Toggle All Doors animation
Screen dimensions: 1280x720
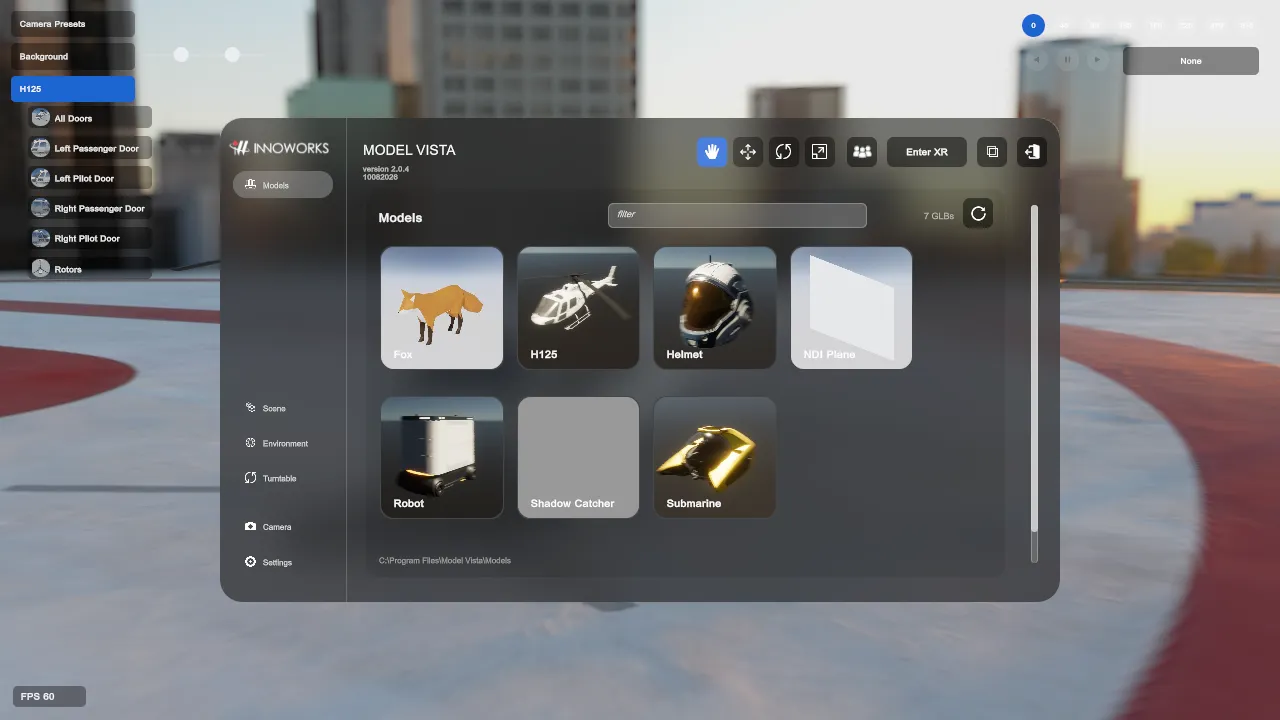point(90,118)
